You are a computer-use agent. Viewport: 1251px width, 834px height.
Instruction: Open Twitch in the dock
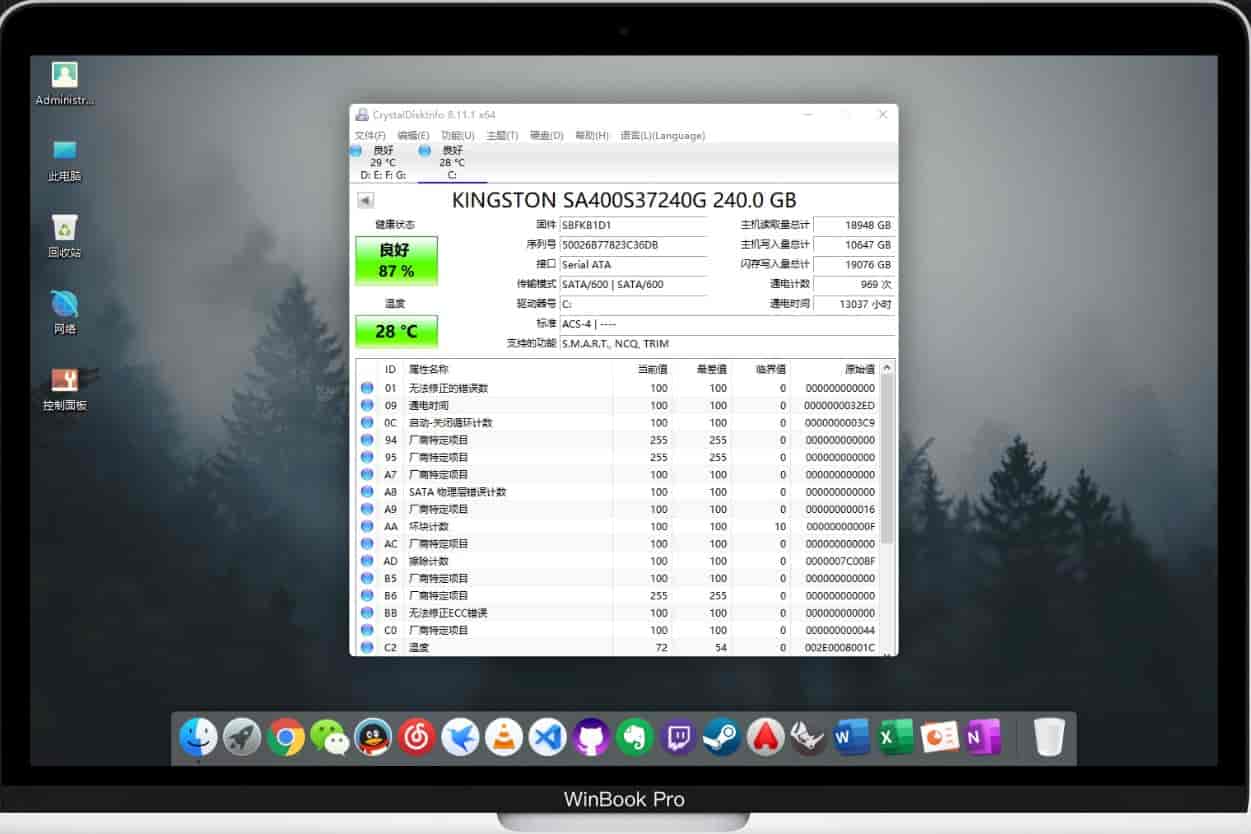click(678, 738)
